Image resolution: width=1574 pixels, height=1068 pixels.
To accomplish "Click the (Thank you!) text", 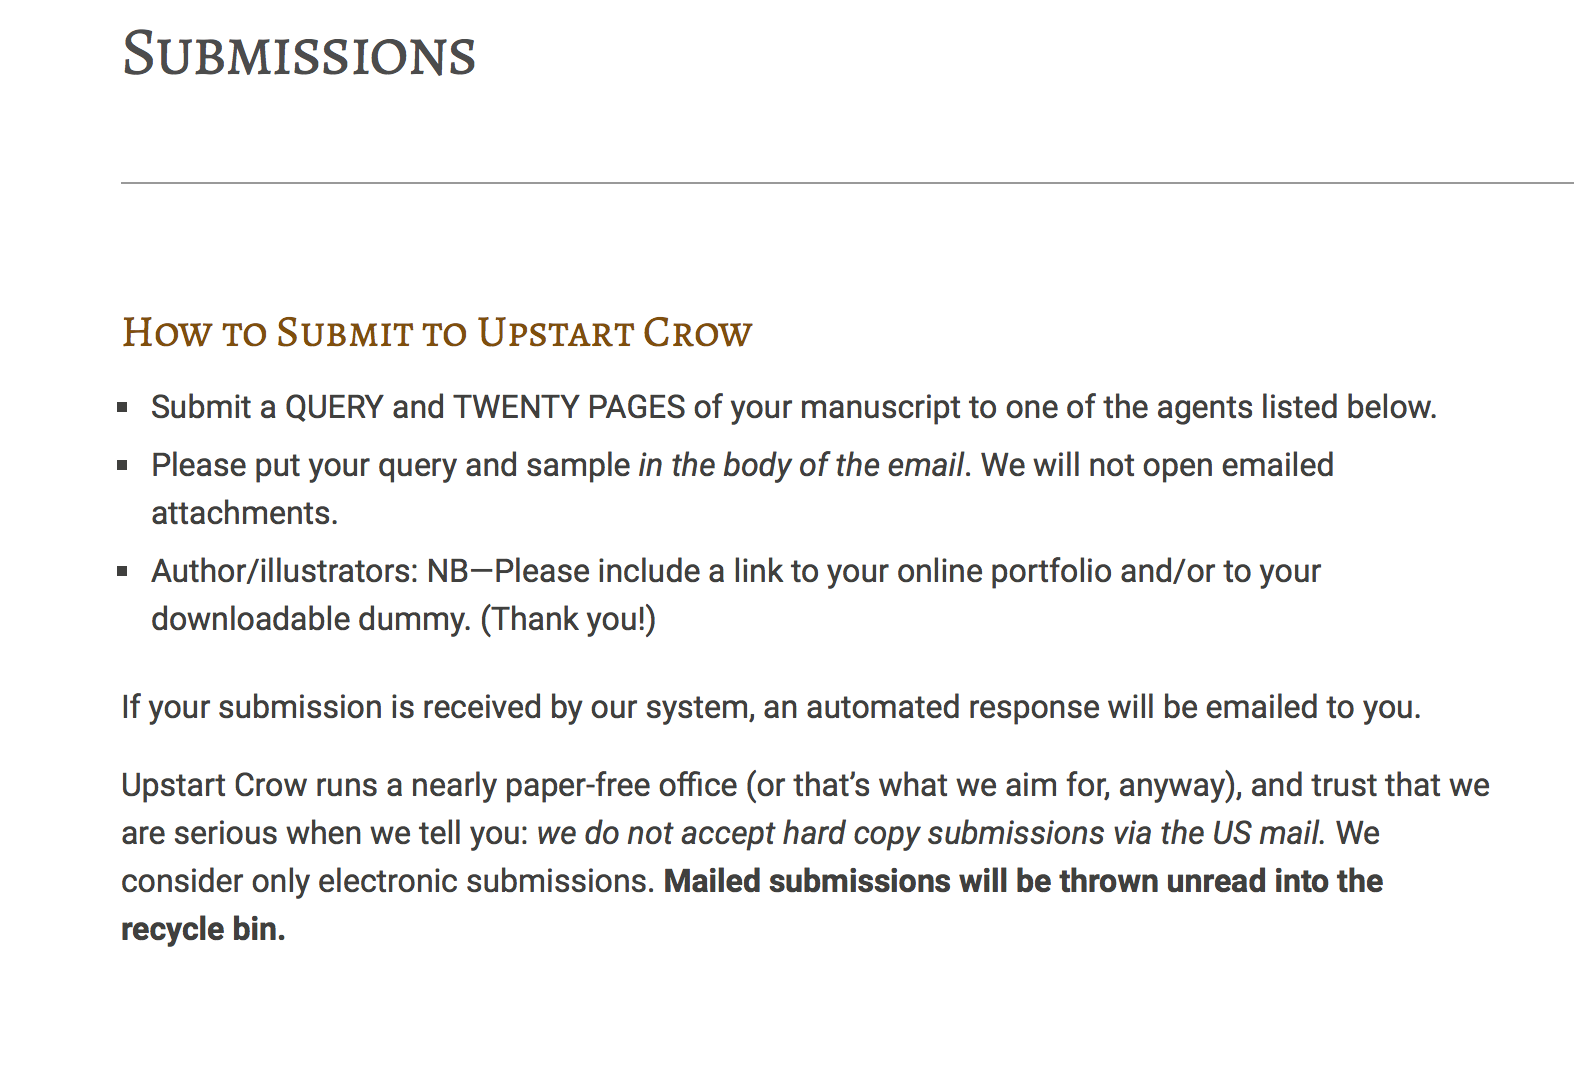I will tap(568, 620).
